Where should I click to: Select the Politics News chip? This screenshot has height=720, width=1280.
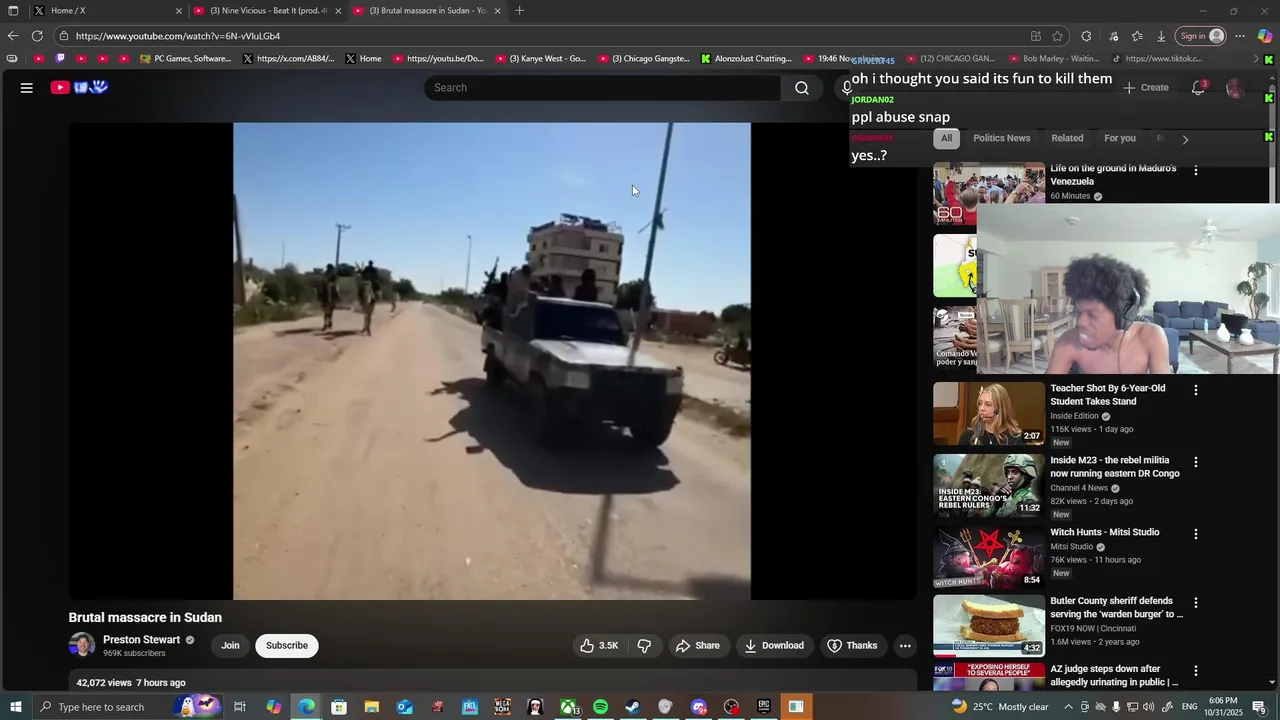pyautogui.click(x=1001, y=138)
